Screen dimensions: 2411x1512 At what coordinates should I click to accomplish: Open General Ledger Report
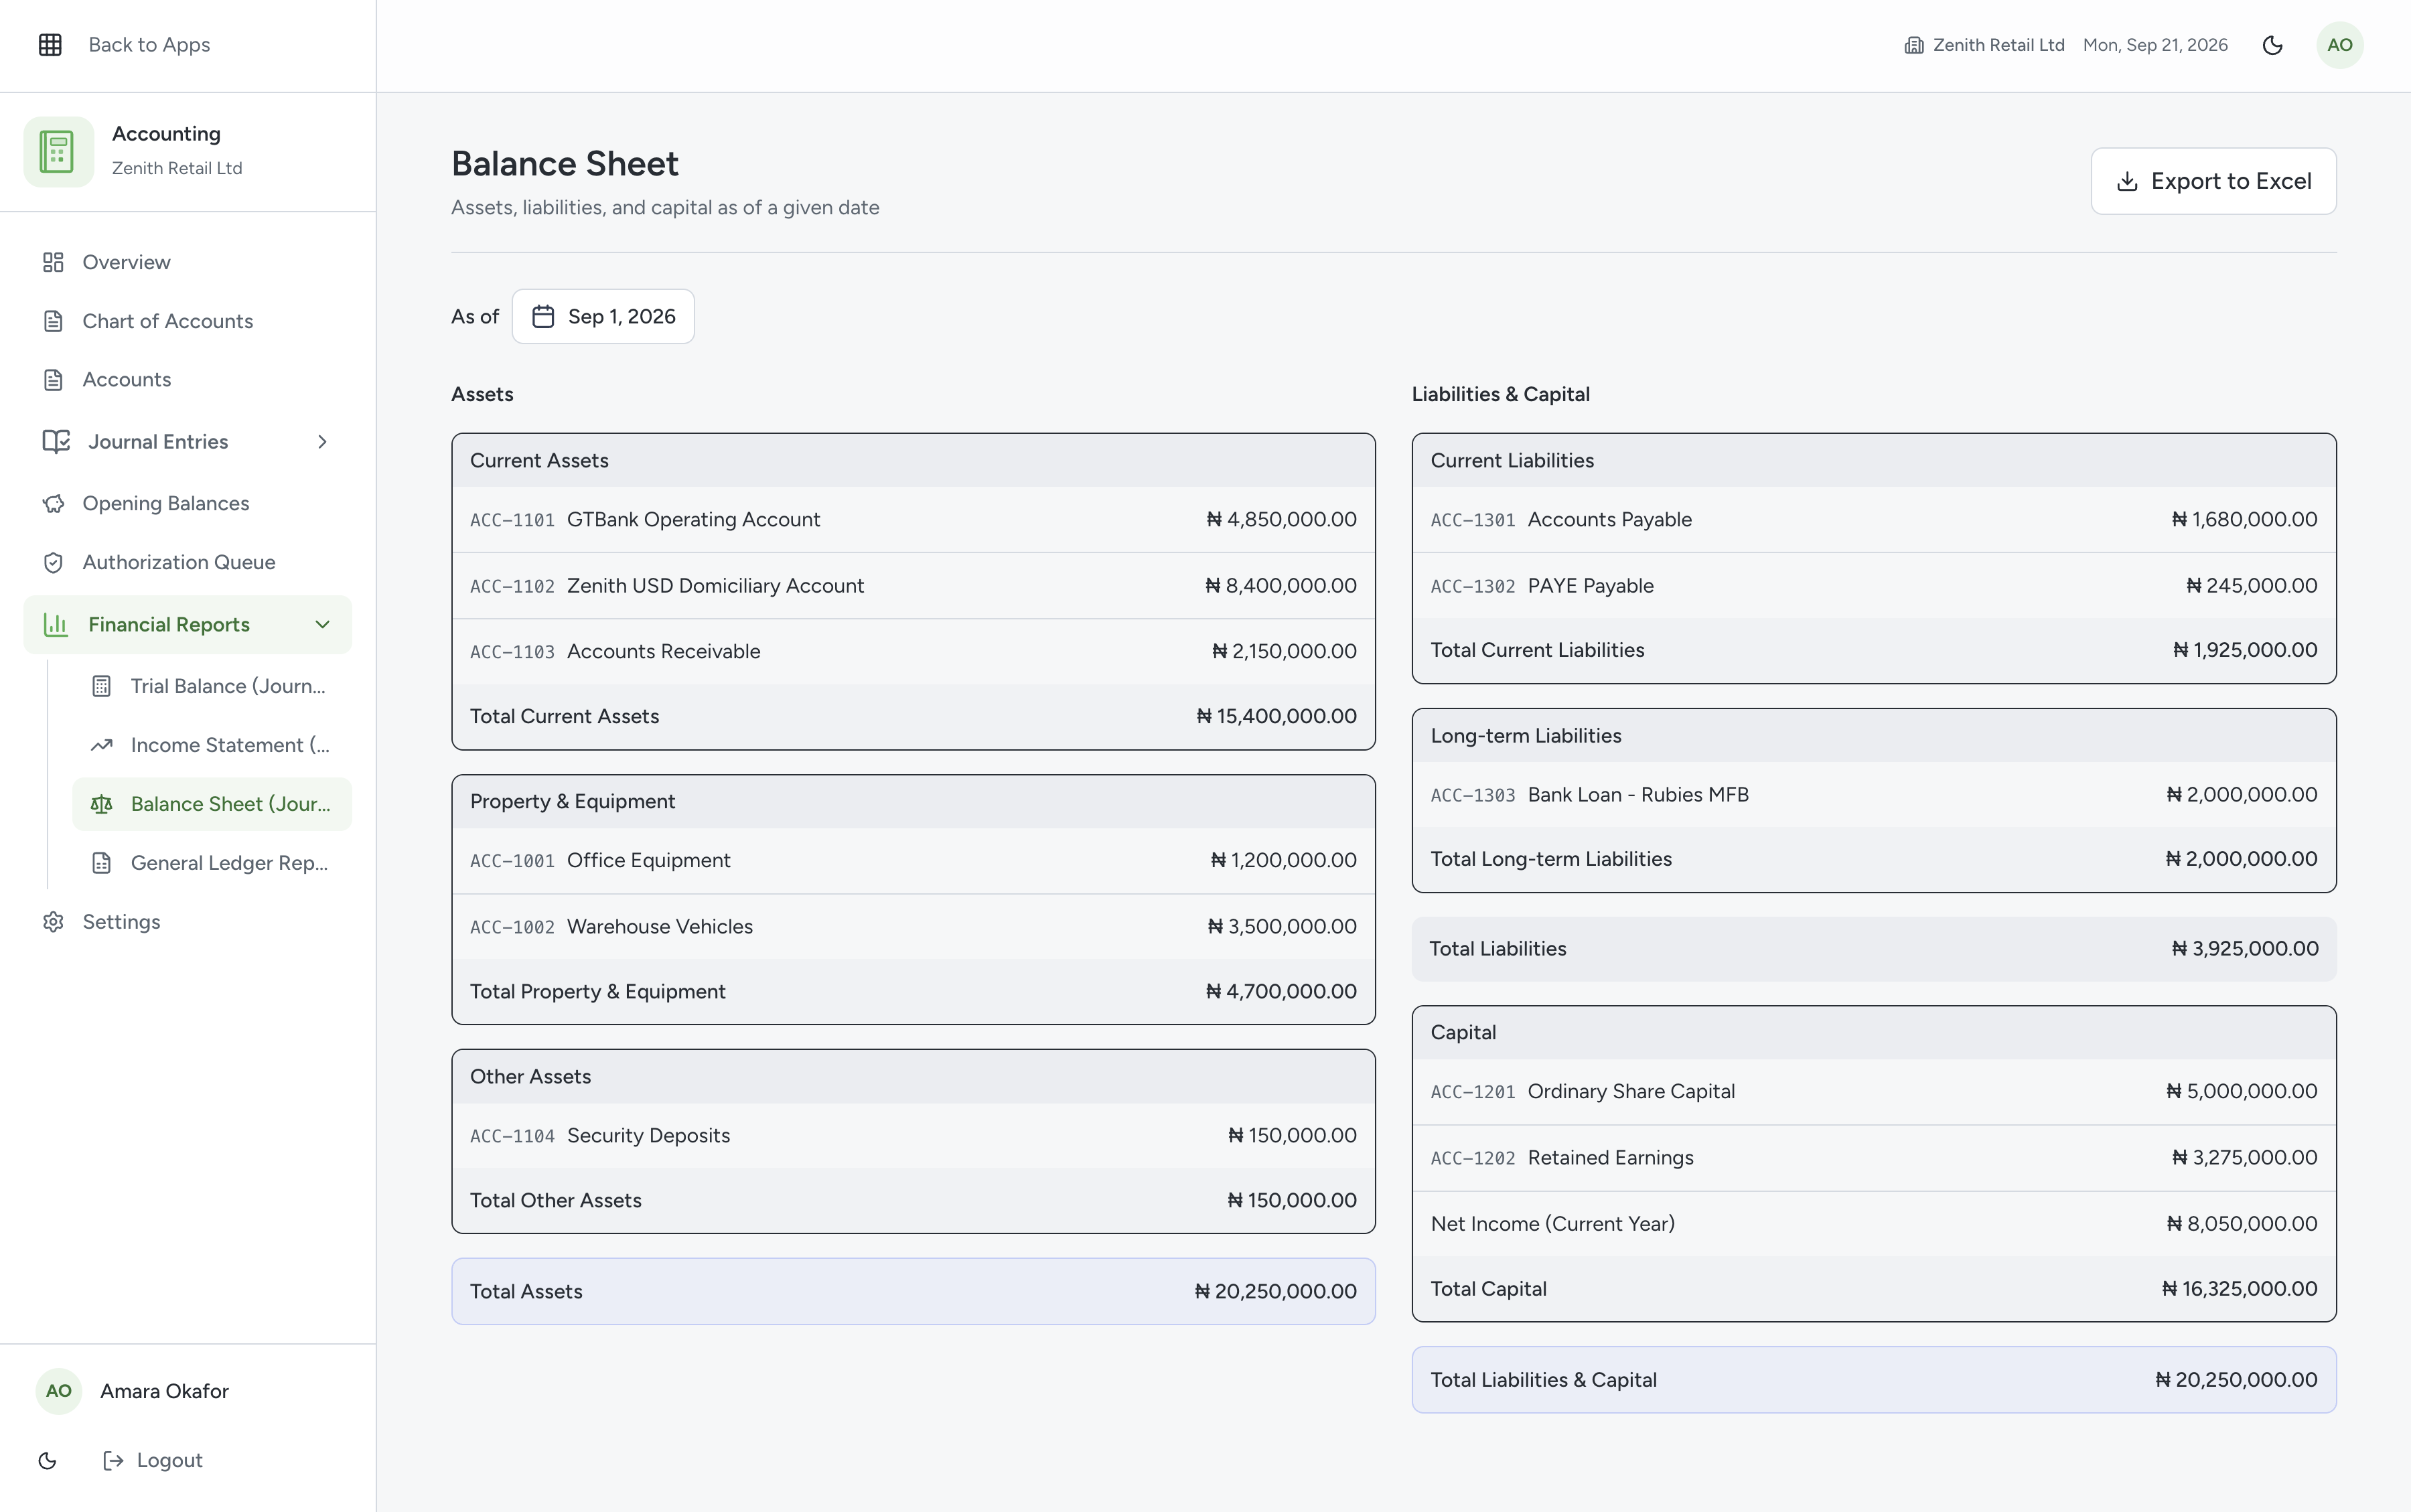[212, 863]
